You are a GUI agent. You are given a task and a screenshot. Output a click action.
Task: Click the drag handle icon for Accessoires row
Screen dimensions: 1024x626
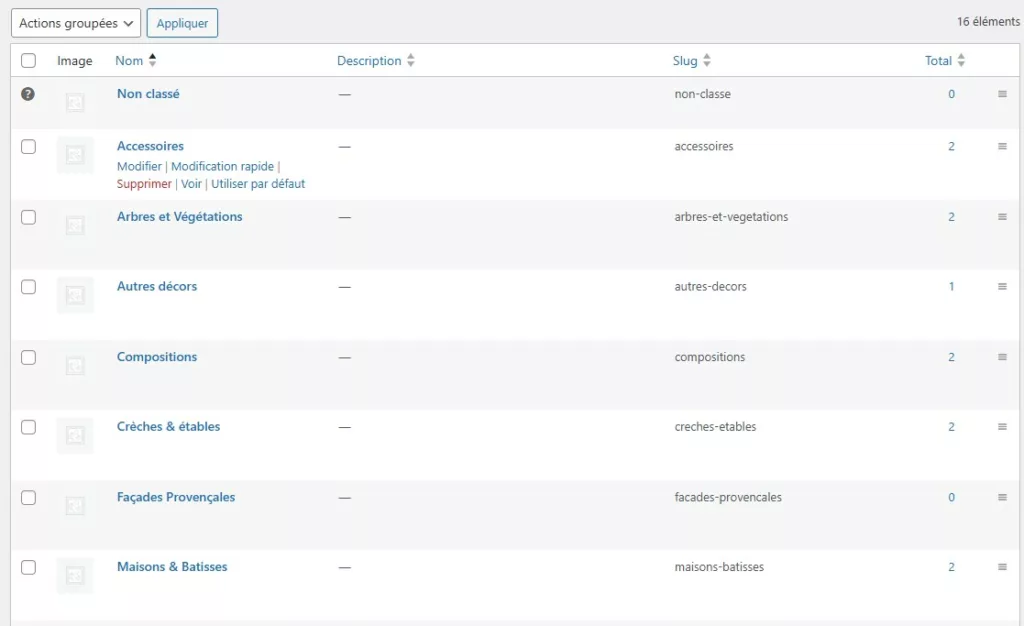1002,146
